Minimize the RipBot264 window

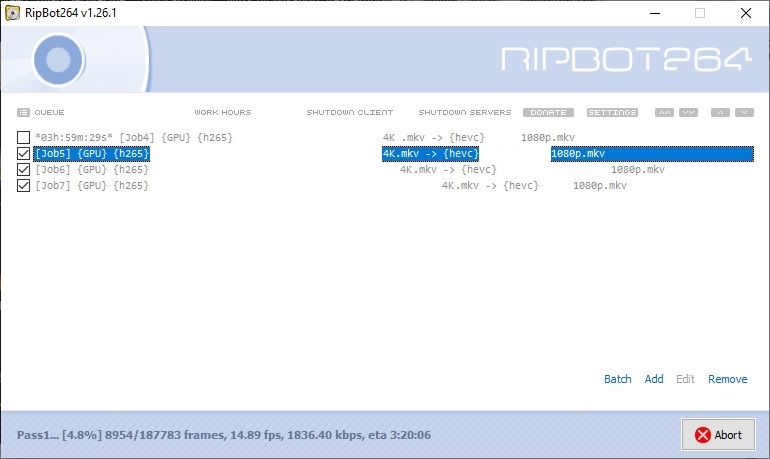[x=655, y=13]
